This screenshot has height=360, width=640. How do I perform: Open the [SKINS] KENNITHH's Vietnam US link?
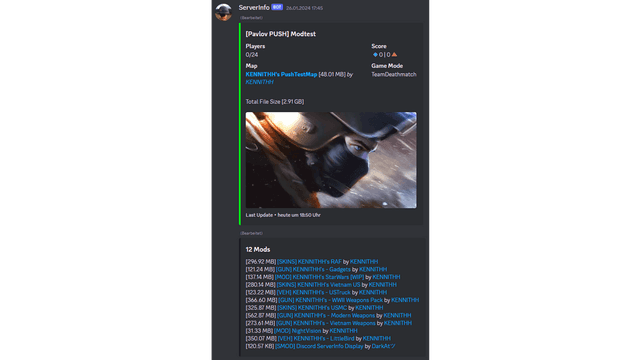pyautogui.click(x=318, y=285)
